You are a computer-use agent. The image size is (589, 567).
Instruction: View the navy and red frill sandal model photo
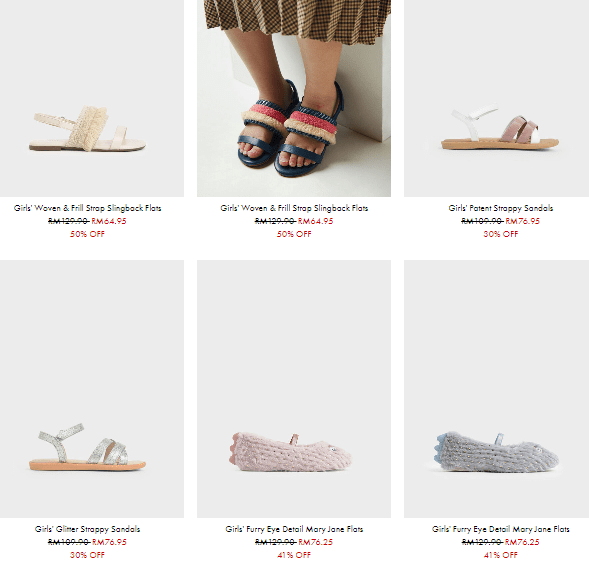pos(294,98)
